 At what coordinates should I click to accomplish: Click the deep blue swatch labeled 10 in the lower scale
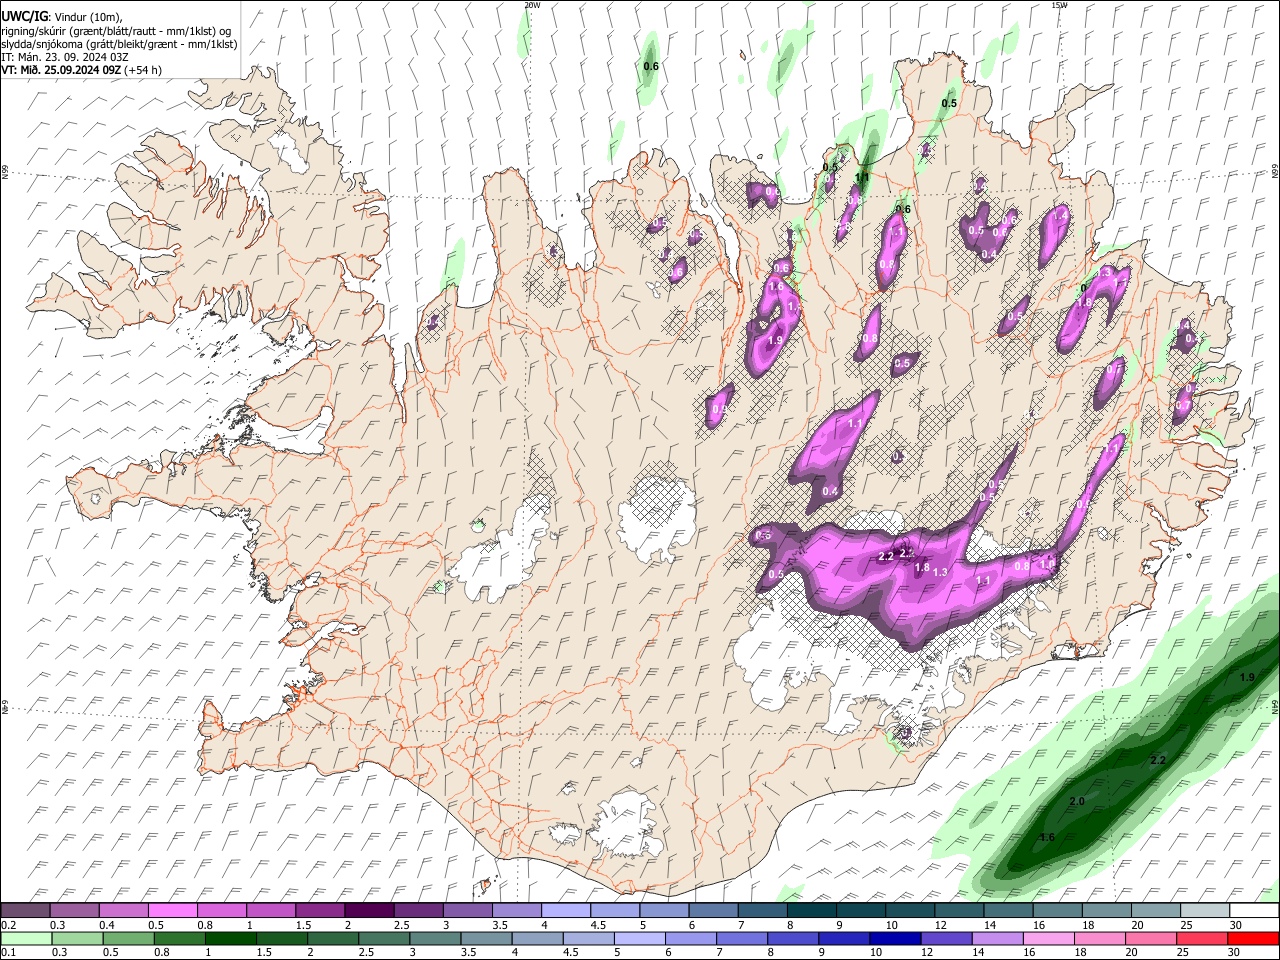tap(894, 939)
